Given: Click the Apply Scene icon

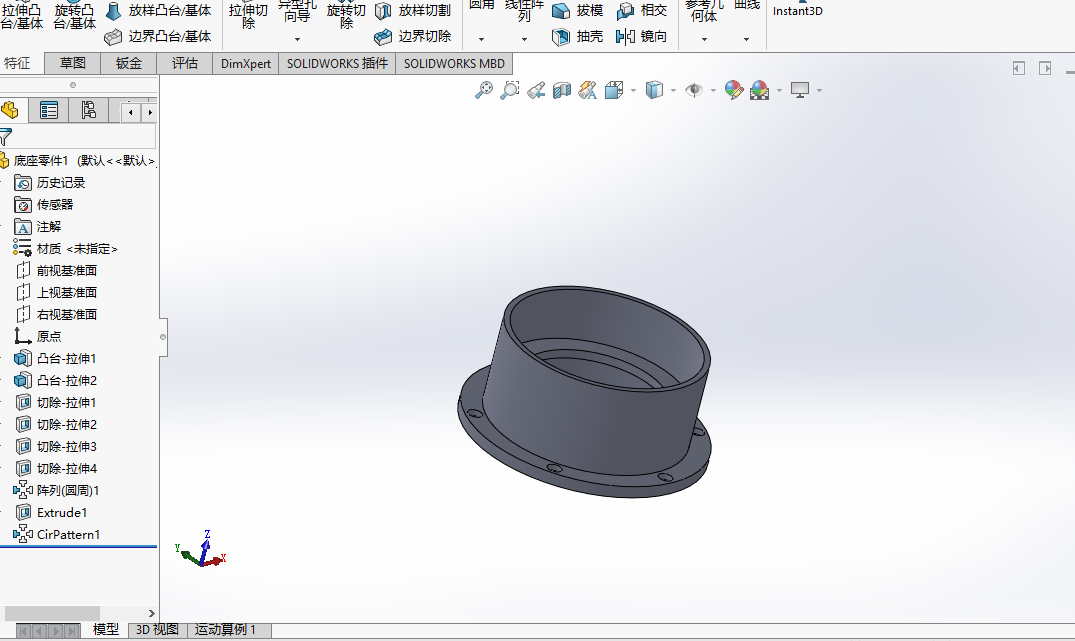Looking at the screenshot, I should [x=760, y=90].
